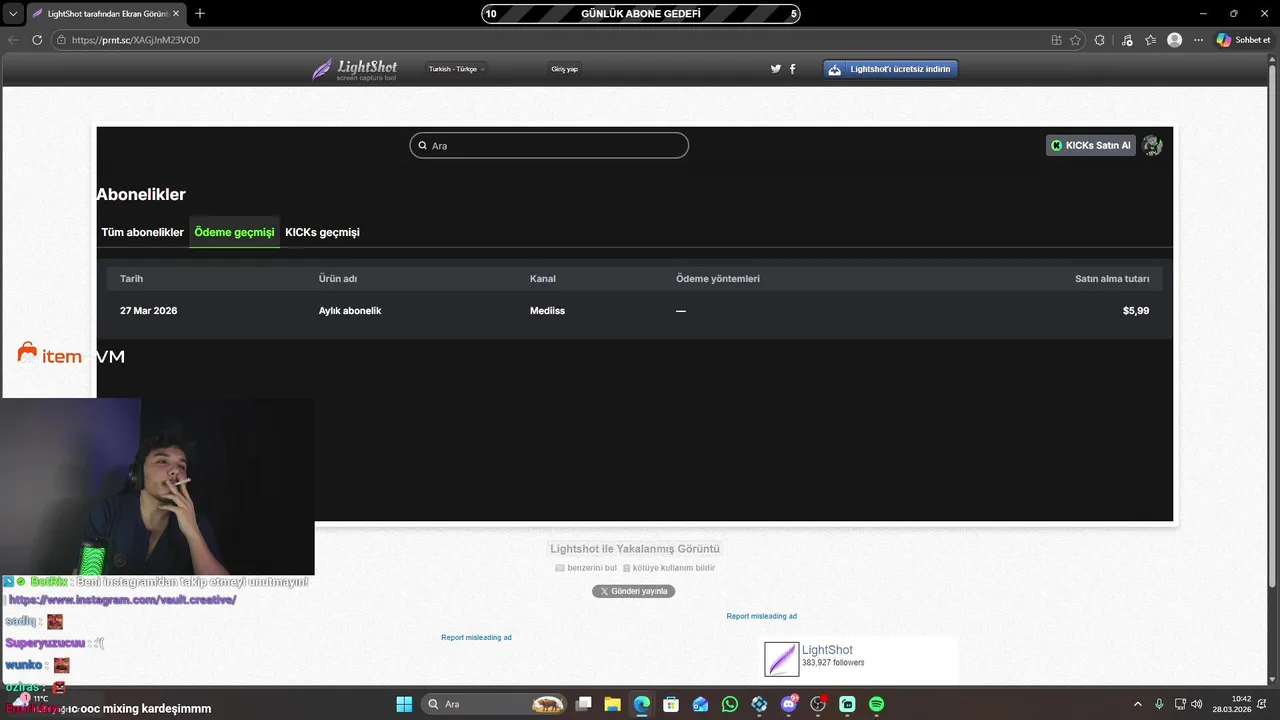Open the browser profile avatar
This screenshot has height=720, width=1280.
click(1174, 40)
